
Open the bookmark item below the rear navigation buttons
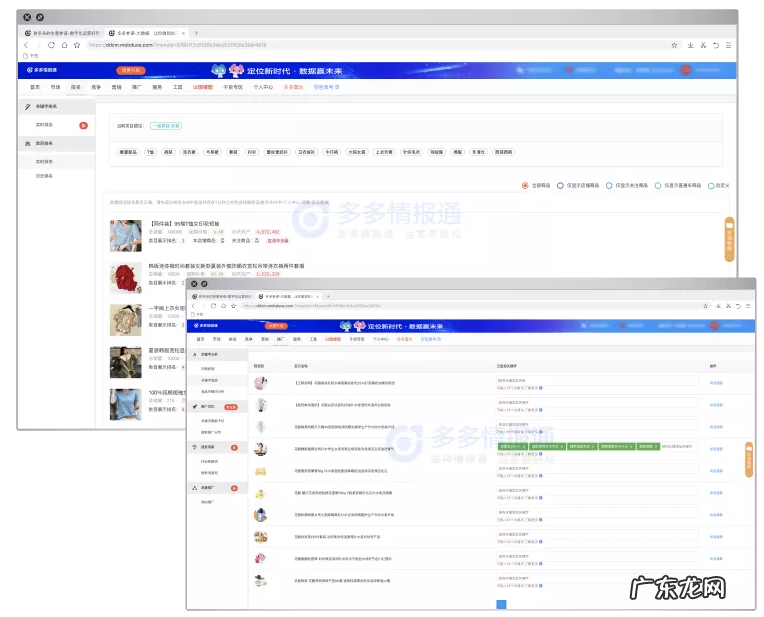coord(31,56)
